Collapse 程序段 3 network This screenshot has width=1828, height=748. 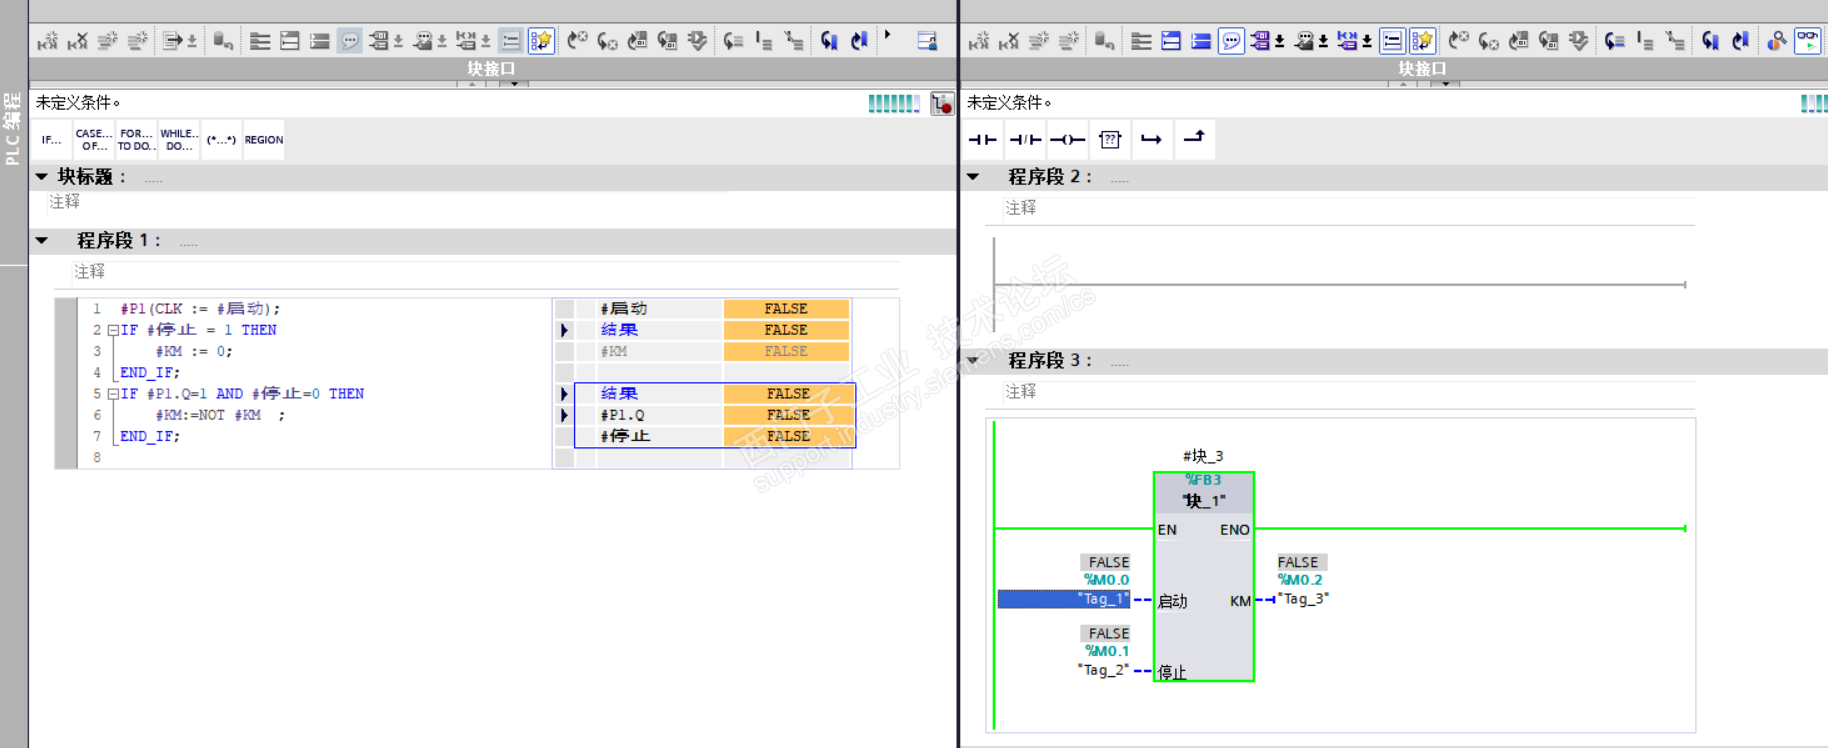point(973,360)
